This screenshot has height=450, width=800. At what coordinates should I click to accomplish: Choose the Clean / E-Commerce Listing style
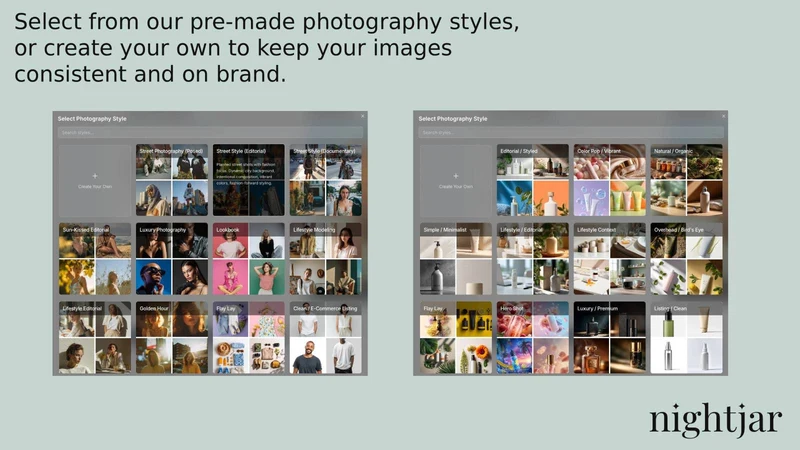click(x=326, y=338)
